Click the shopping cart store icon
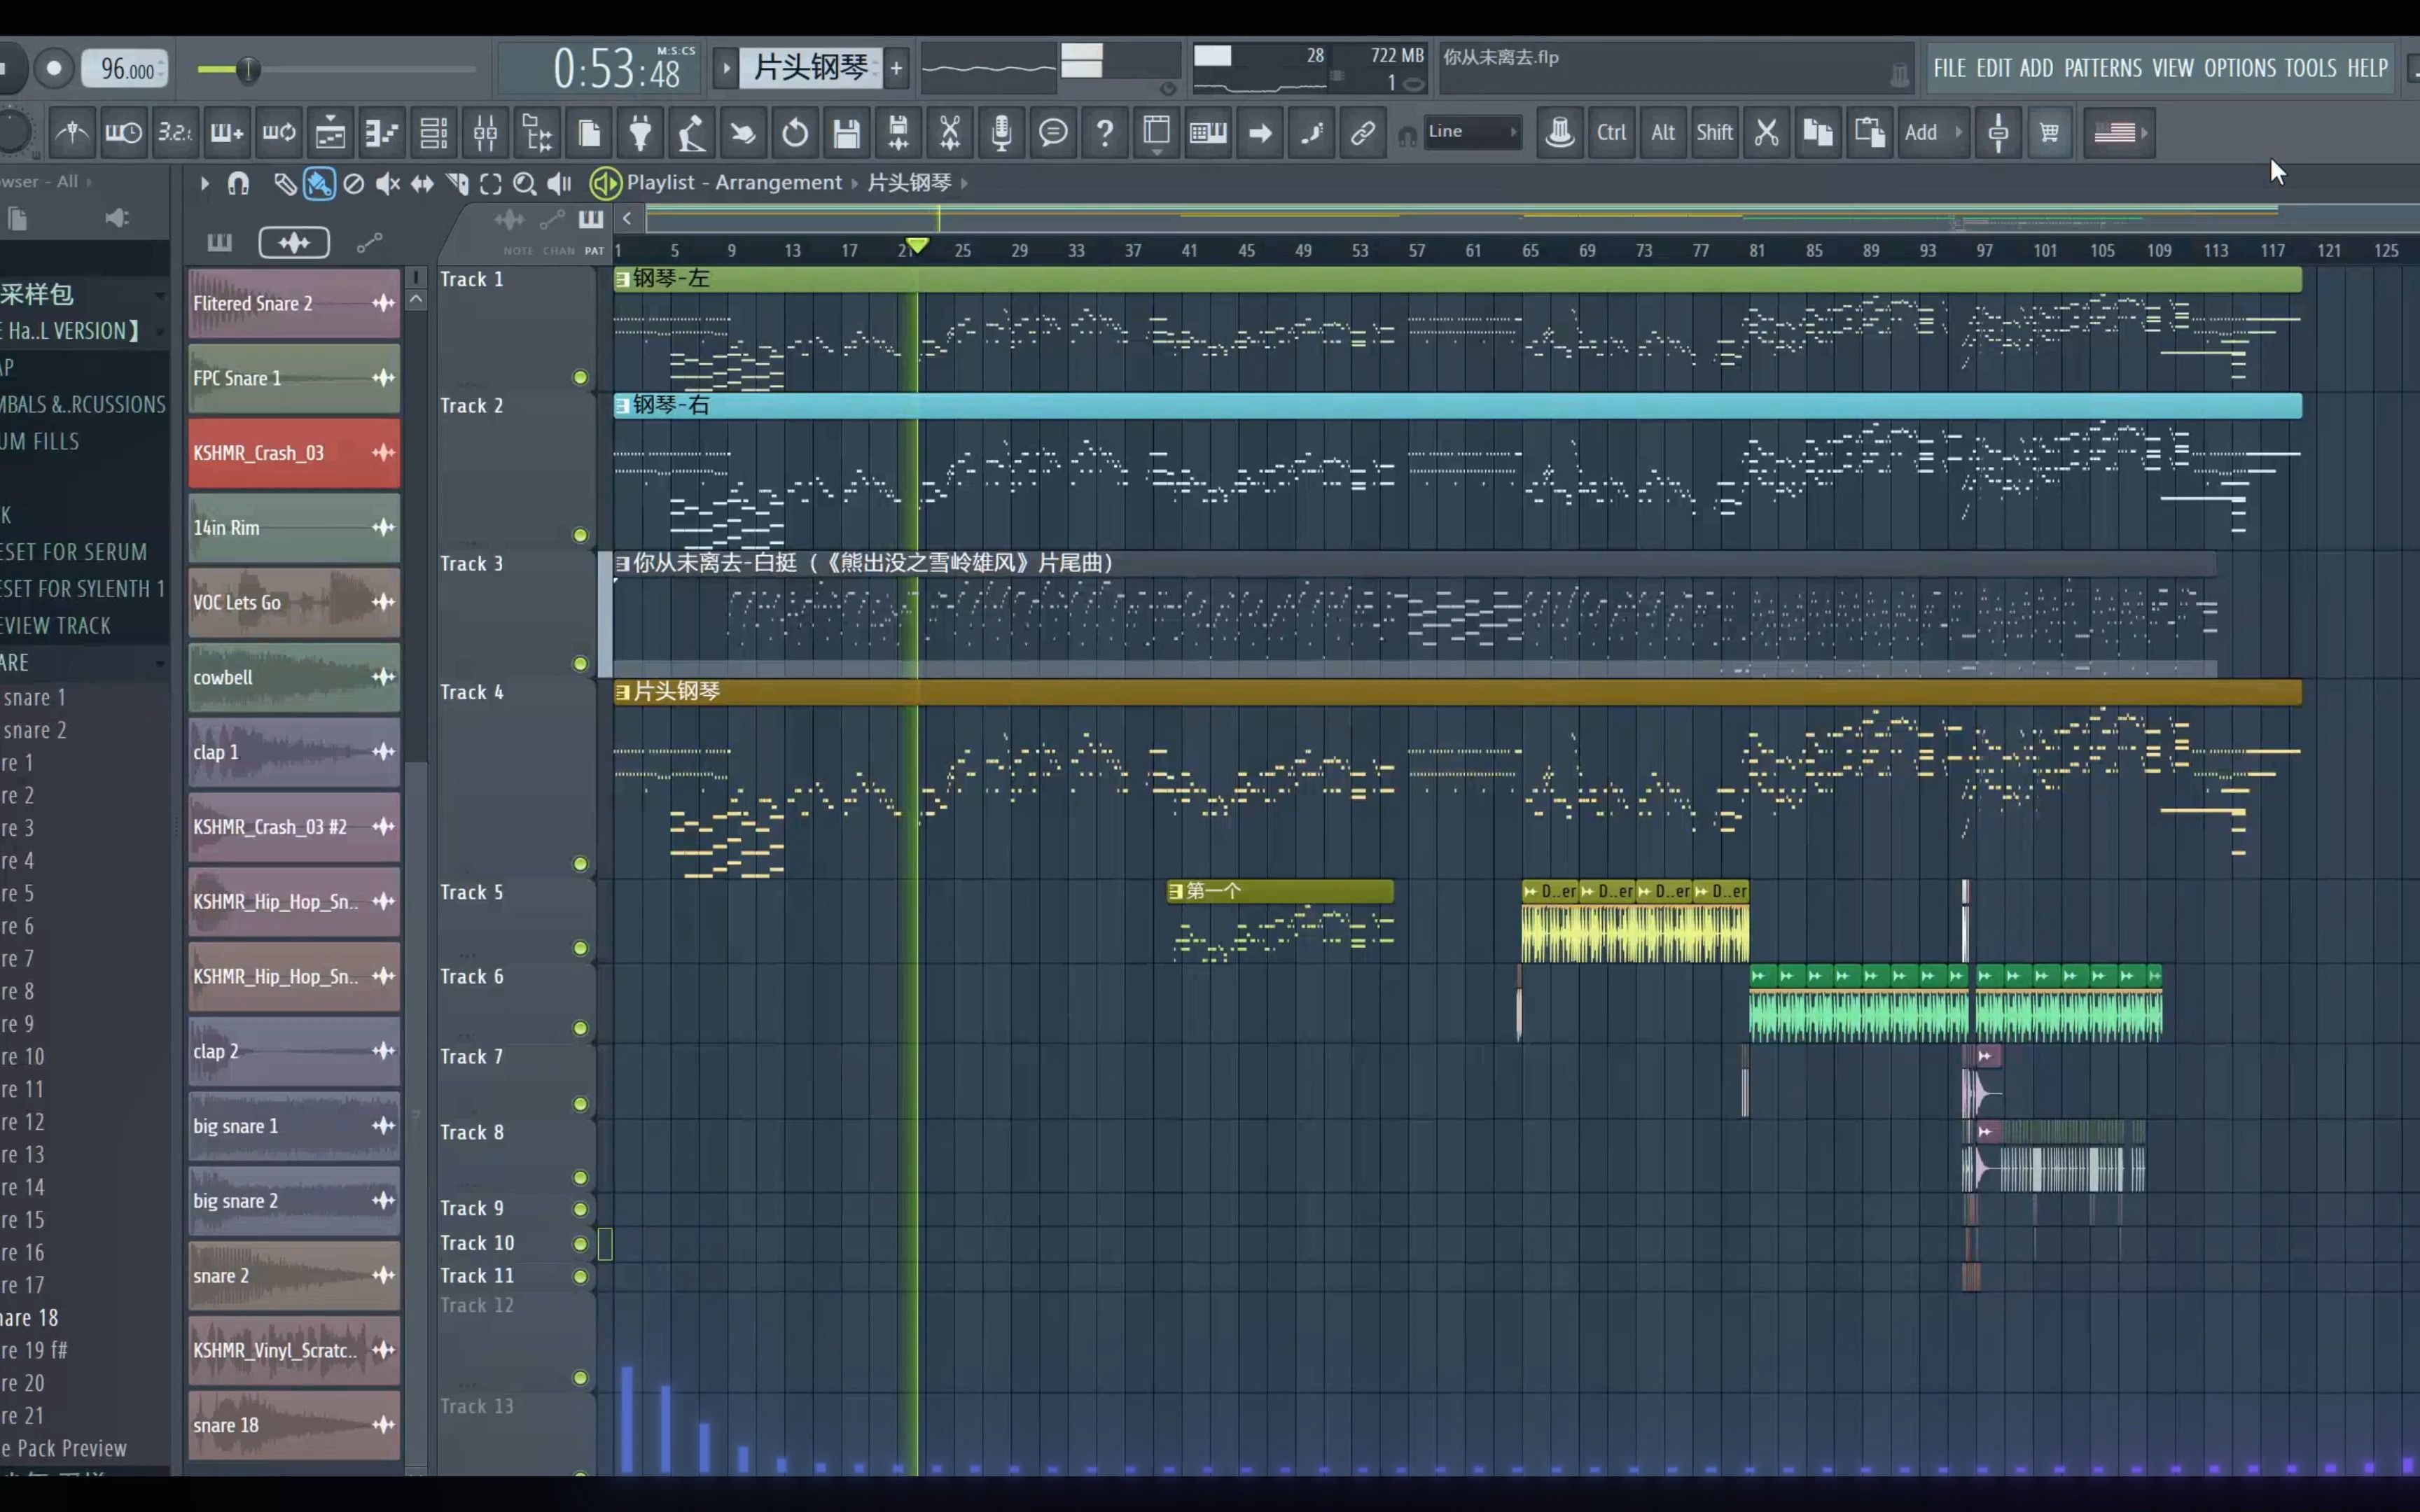The image size is (2420, 1512). point(2049,132)
